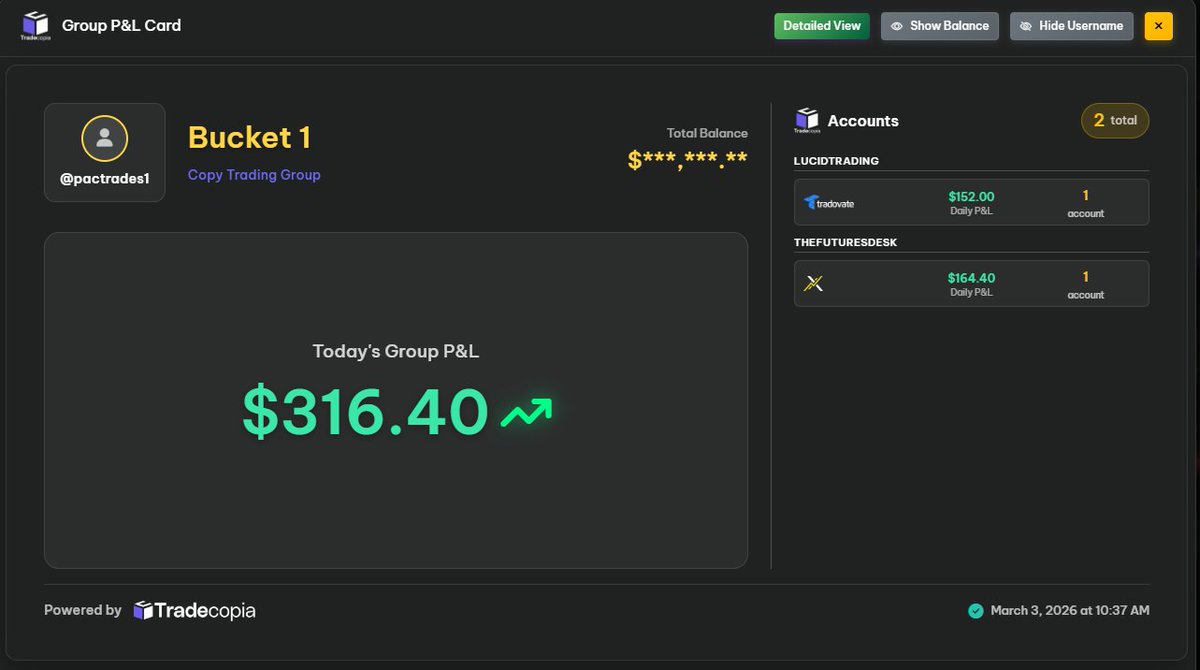Click the user avatar icon above @pactrades1

point(105,139)
